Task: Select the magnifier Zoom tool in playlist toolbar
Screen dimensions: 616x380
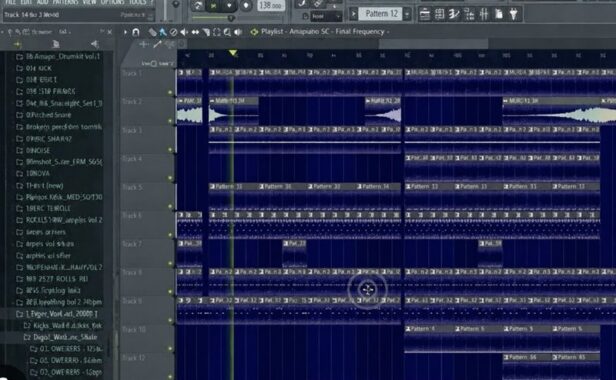Action: point(227,32)
